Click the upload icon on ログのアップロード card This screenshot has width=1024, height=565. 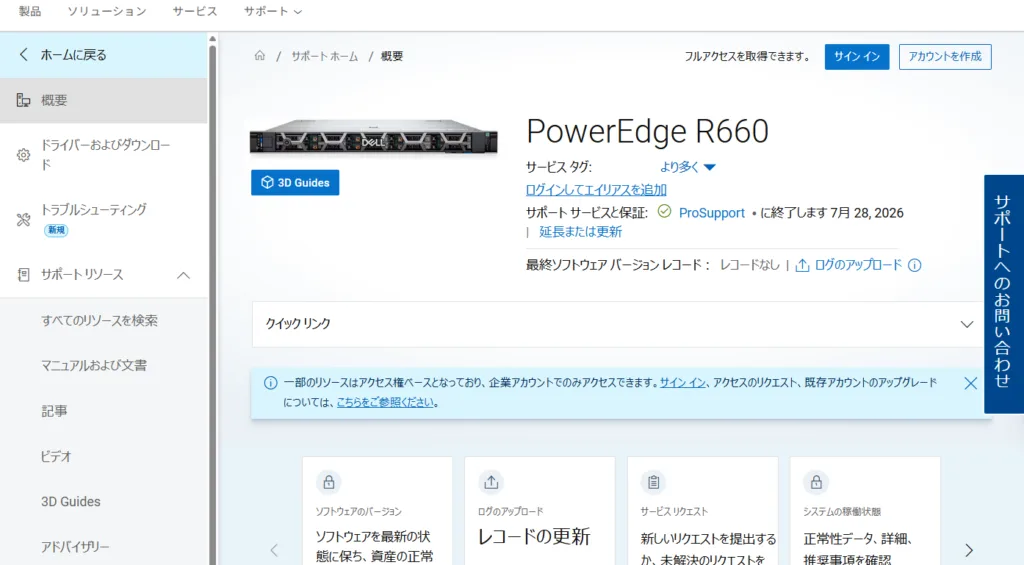pyautogui.click(x=491, y=482)
